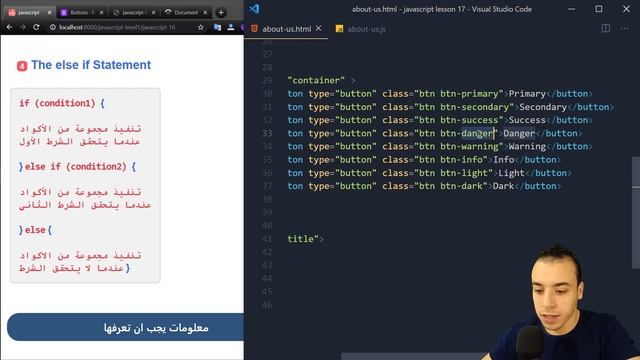The image size is (640, 360).
Task: Click the browser forward arrow
Action: [x=23, y=27]
